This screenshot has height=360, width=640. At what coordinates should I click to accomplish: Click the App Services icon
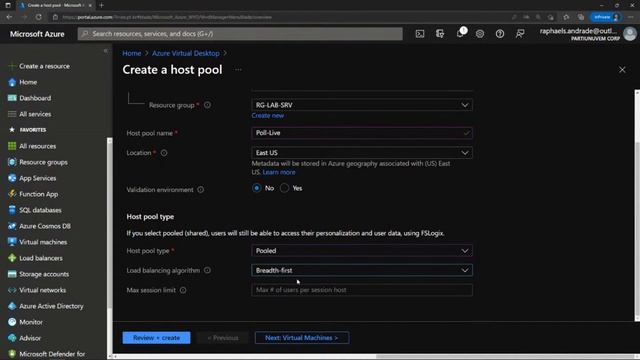12,178
